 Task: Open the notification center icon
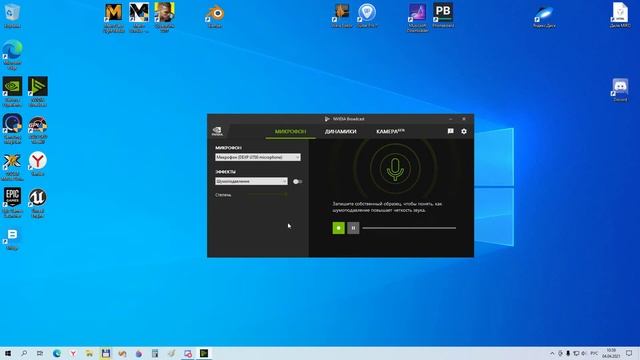point(629,353)
